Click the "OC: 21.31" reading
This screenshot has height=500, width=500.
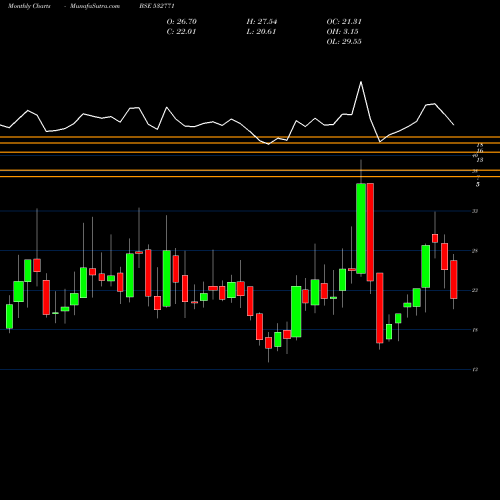click(x=344, y=22)
